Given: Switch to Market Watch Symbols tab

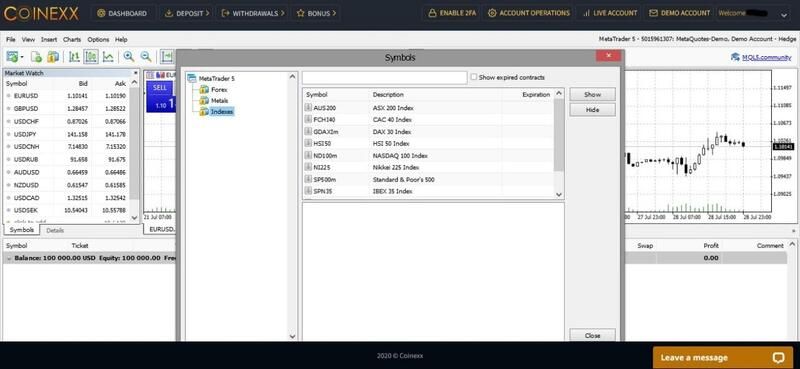Looking at the screenshot, I should click(21, 230).
